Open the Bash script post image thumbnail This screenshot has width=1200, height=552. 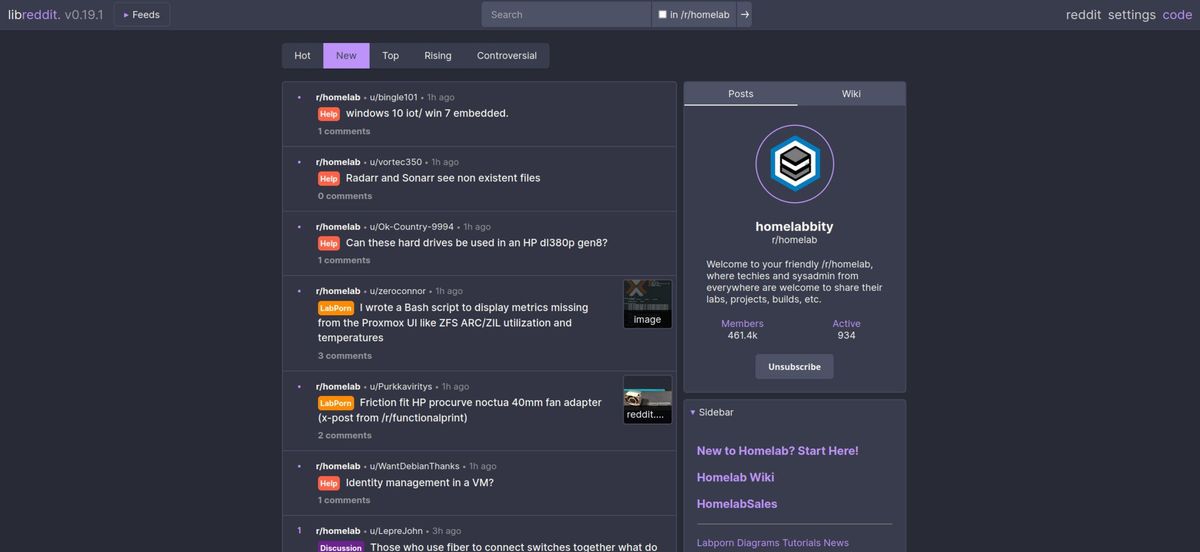click(x=647, y=304)
